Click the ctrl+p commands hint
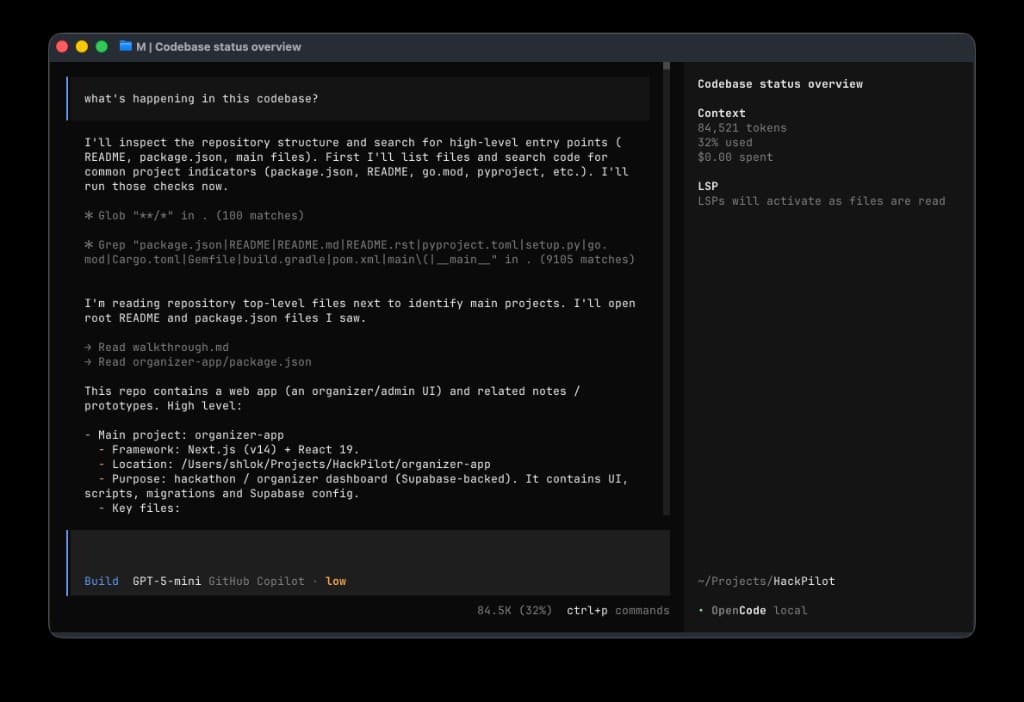 tap(618, 611)
